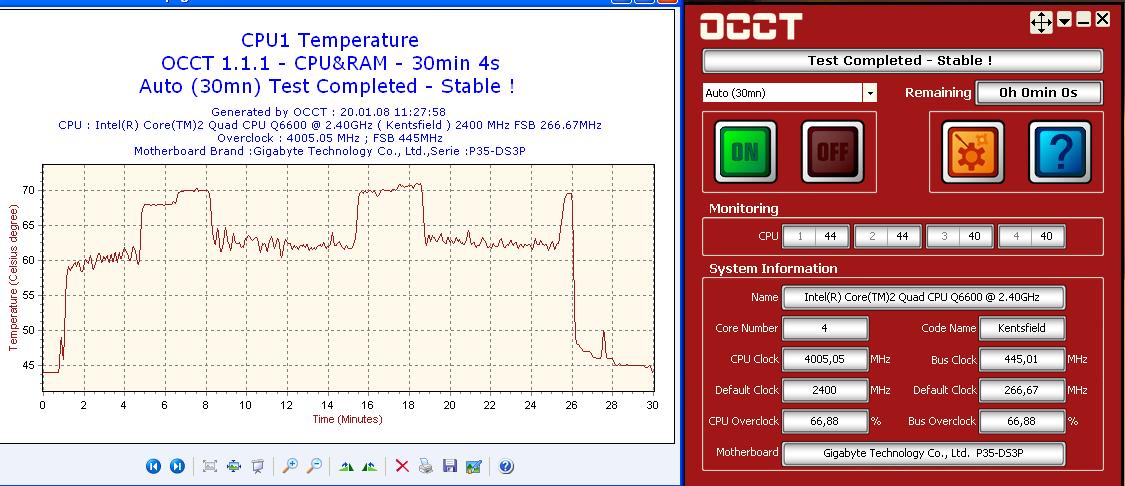Click CPU core 4 temperature box
The height and width of the screenshot is (486, 1125).
[x=1032, y=236]
